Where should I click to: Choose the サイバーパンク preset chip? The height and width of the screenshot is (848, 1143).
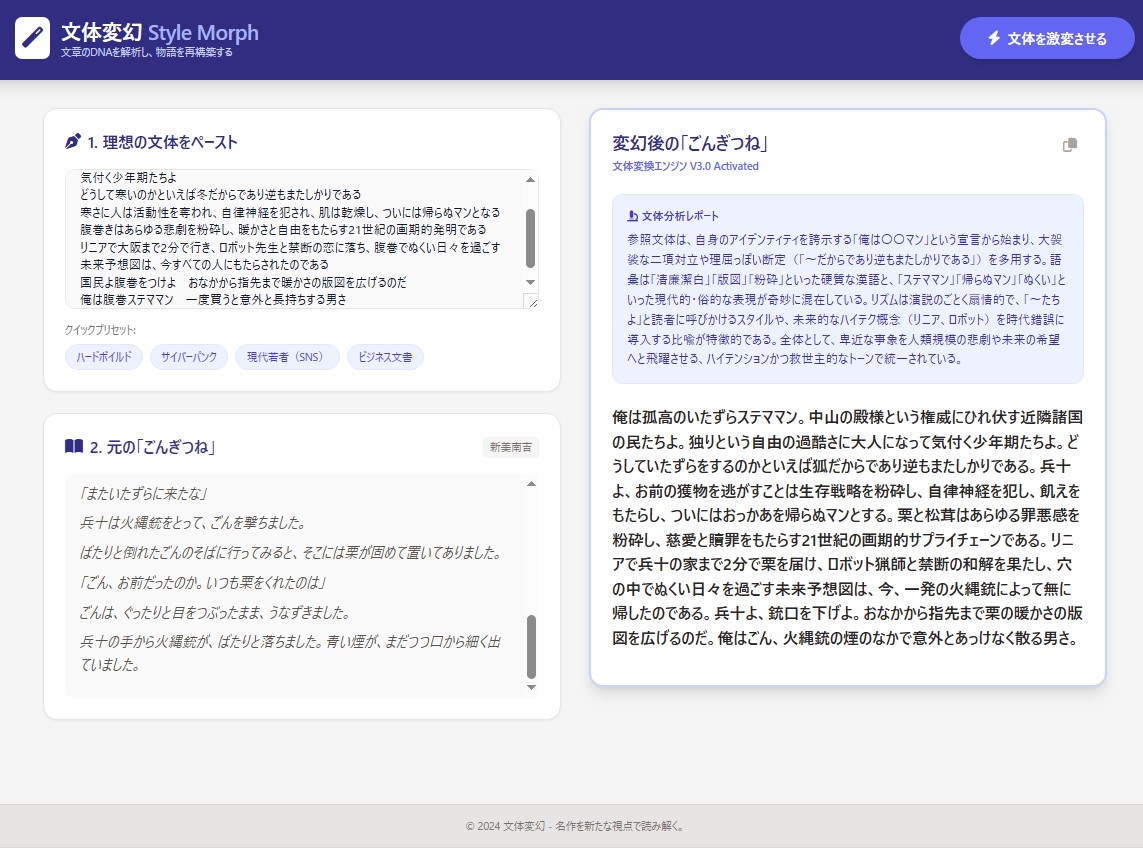(x=189, y=357)
